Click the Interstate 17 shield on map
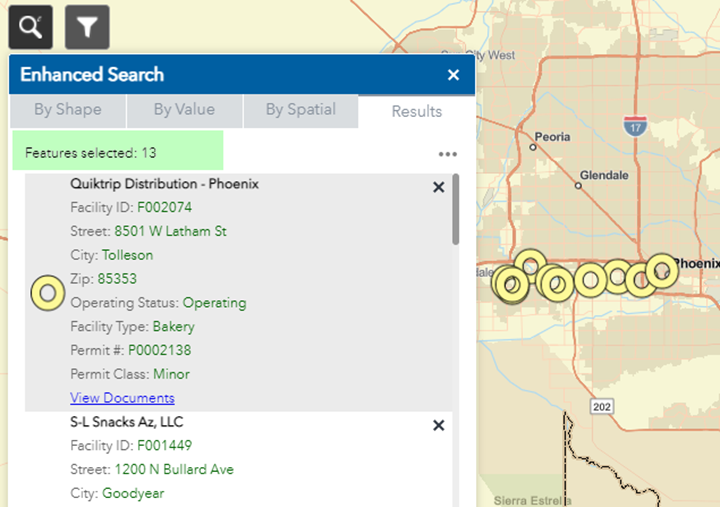This screenshot has height=507, width=720. pos(635,126)
